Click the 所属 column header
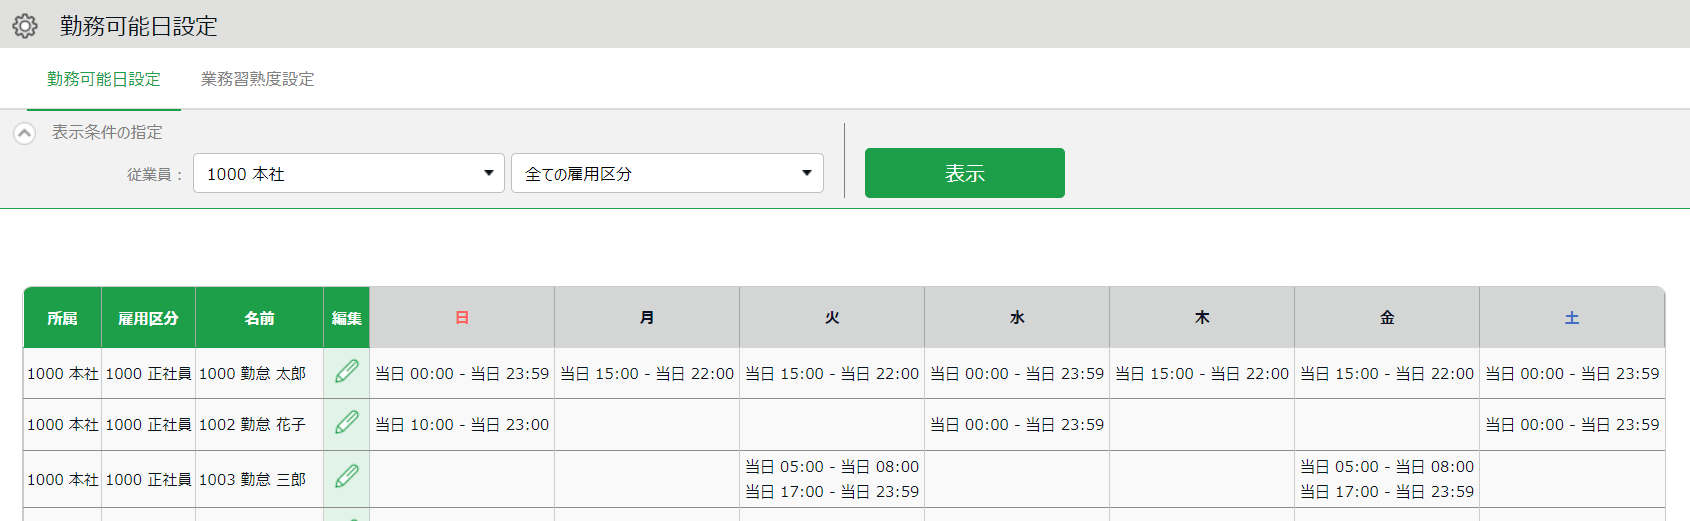The height and width of the screenshot is (521, 1690). click(x=62, y=318)
